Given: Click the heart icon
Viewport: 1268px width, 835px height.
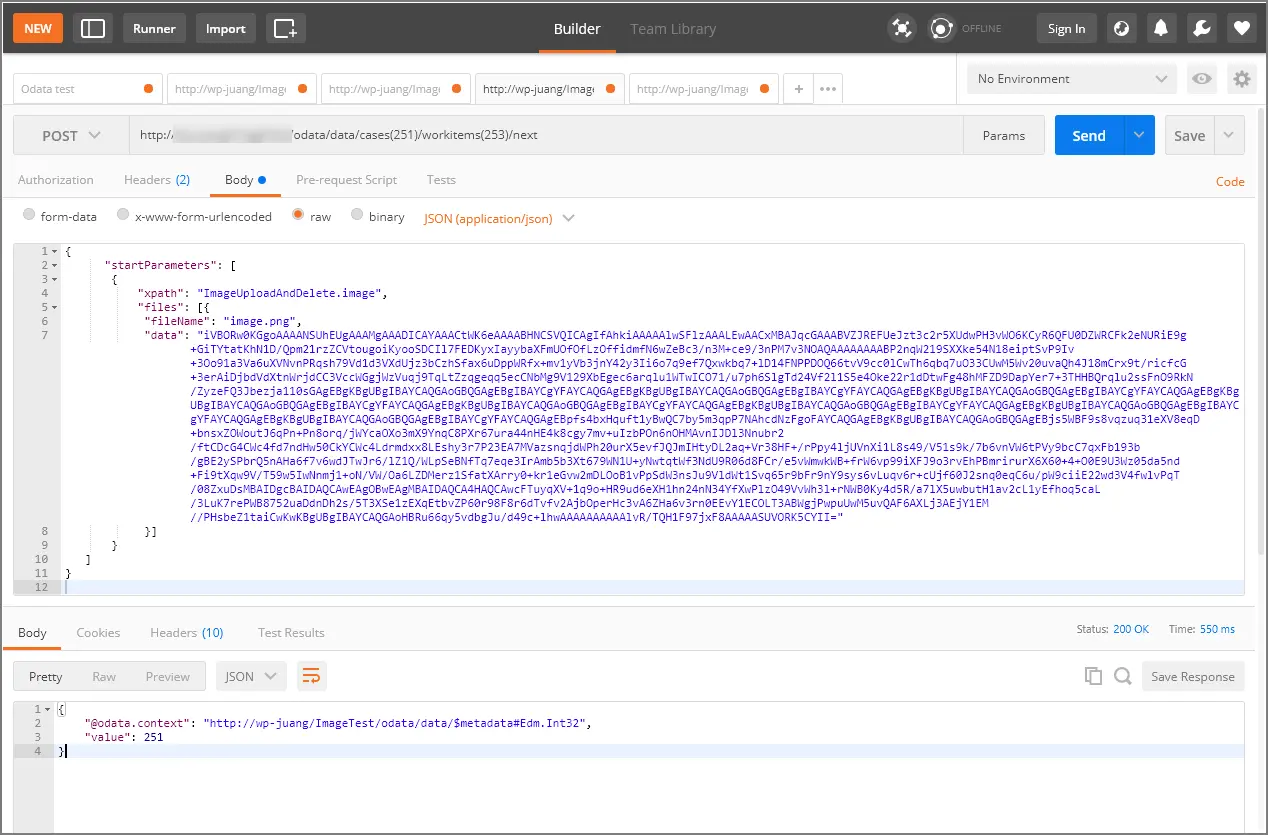Looking at the screenshot, I should tap(1242, 28).
